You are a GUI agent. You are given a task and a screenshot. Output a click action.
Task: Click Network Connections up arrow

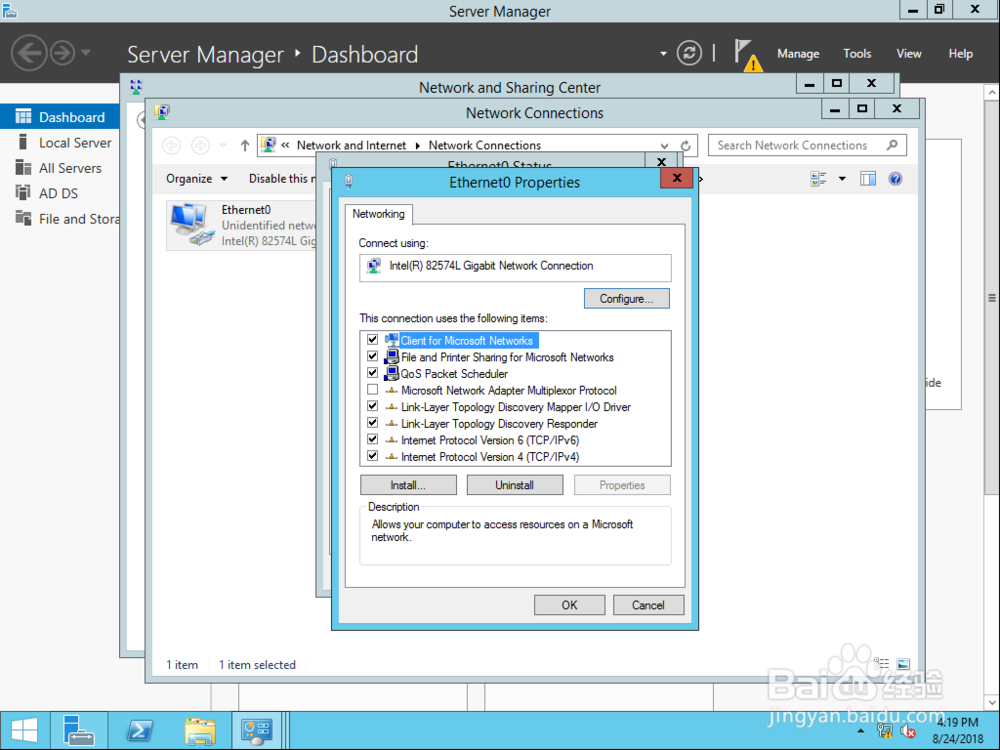[x=244, y=145]
